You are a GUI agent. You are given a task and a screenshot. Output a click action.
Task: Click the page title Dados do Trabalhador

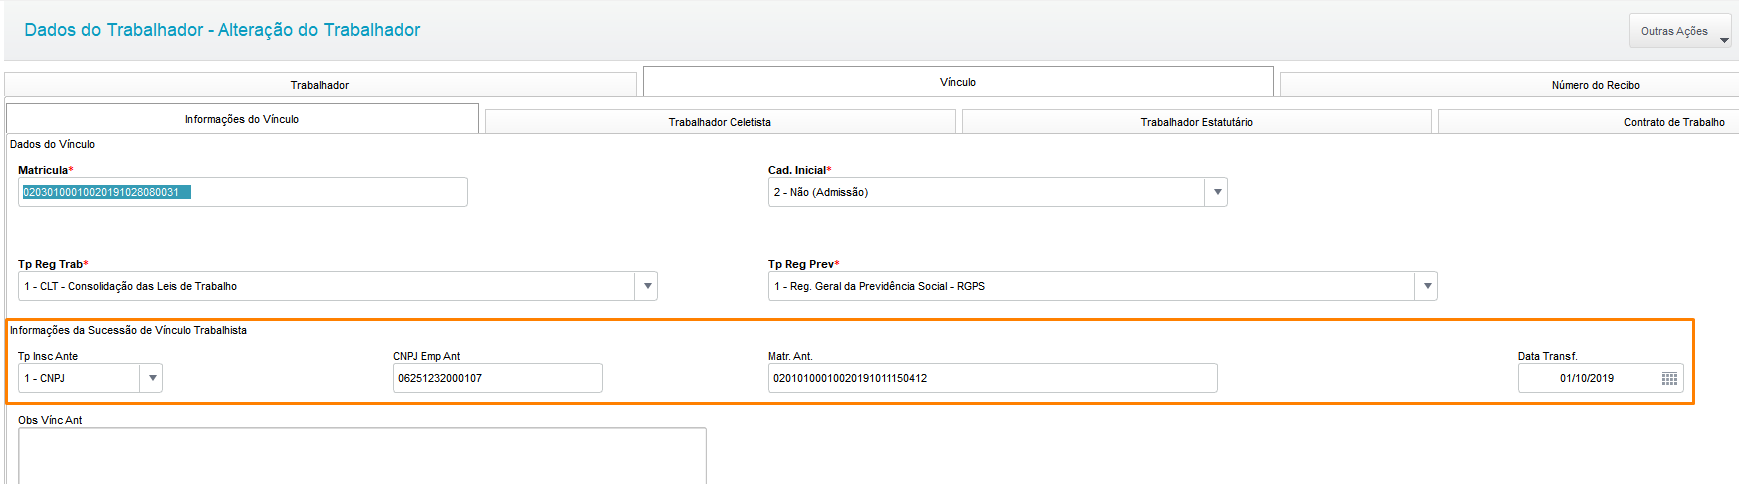(222, 30)
